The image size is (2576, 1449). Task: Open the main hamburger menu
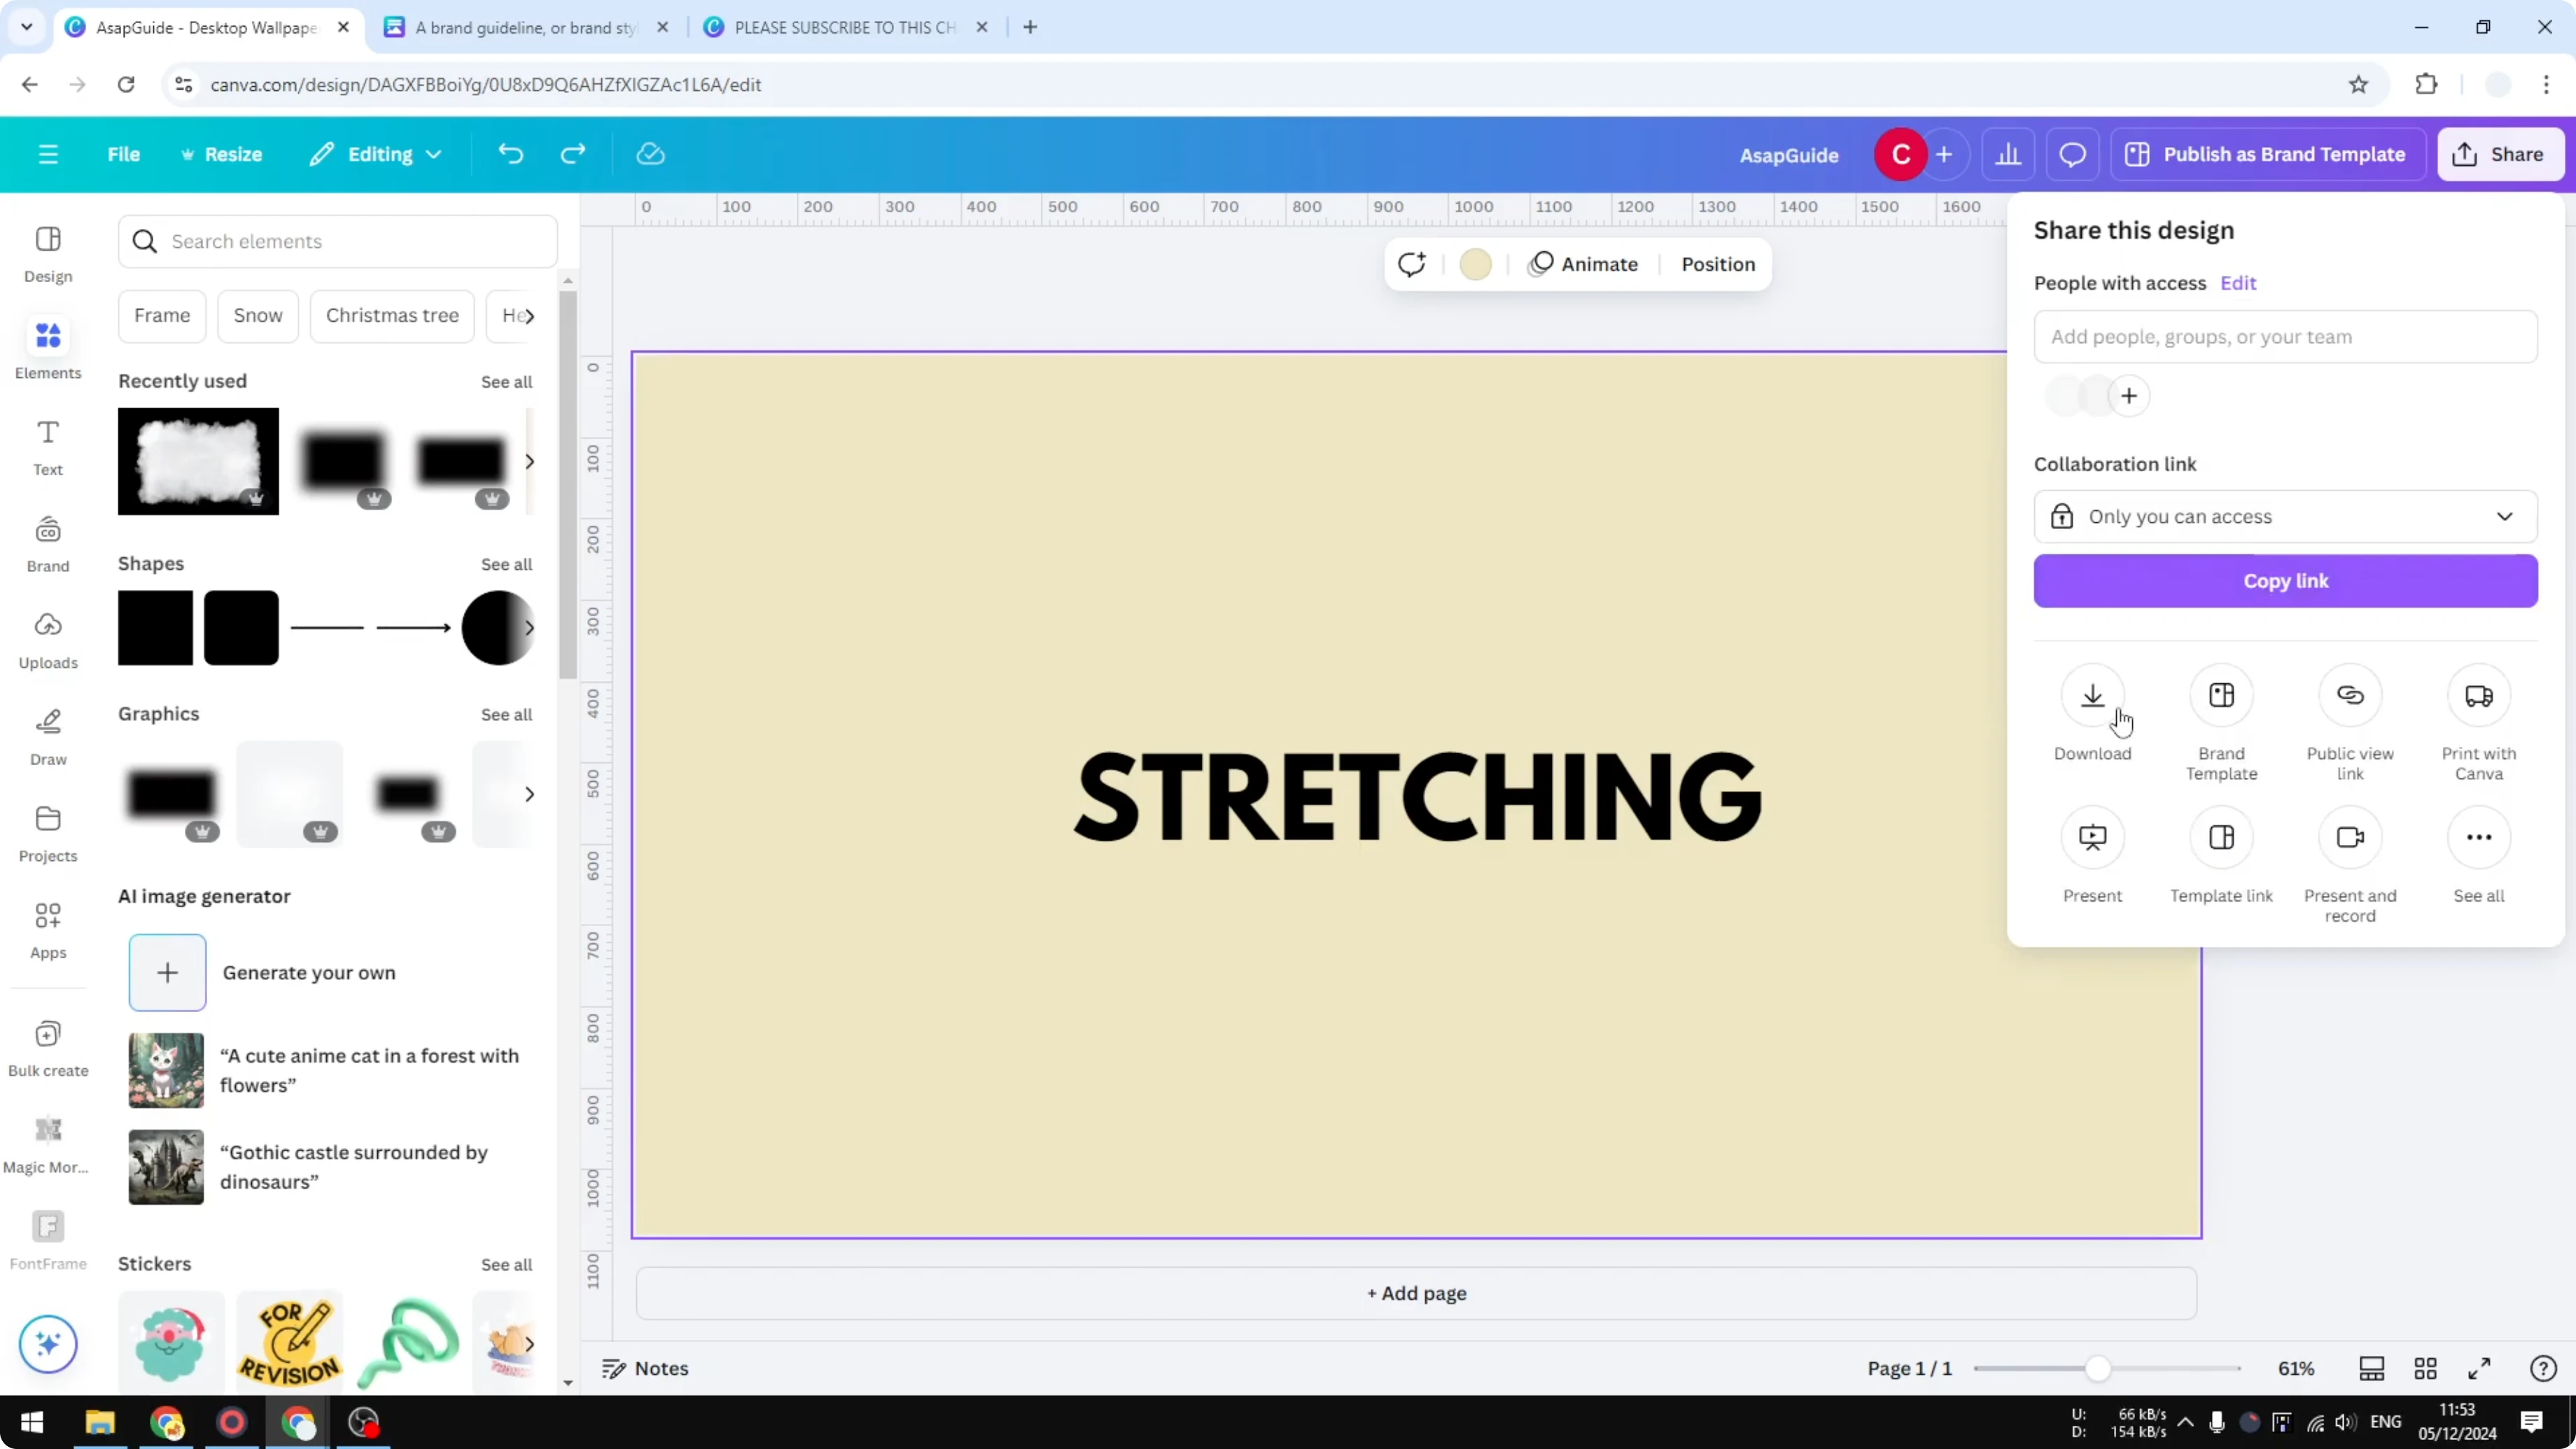coord(48,154)
